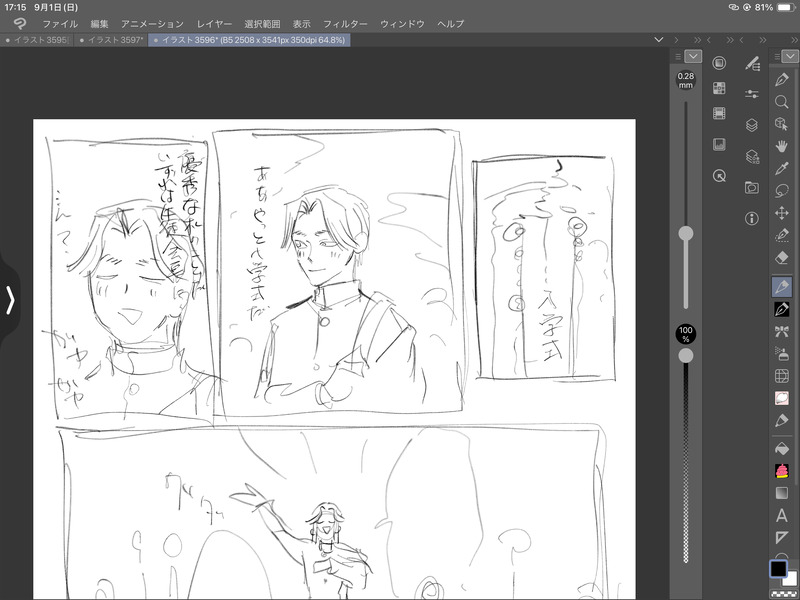Open the Color Set palette icon
This screenshot has height=600, width=800.
click(x=719, y=88)
